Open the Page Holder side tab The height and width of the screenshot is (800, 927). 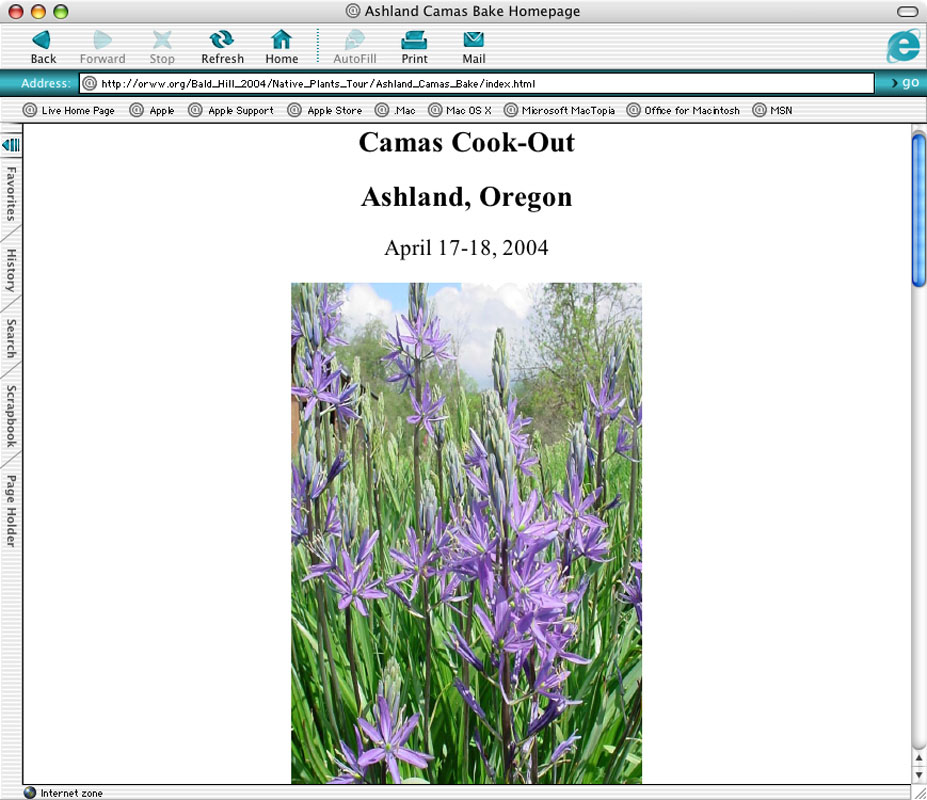tap(11, 510)
